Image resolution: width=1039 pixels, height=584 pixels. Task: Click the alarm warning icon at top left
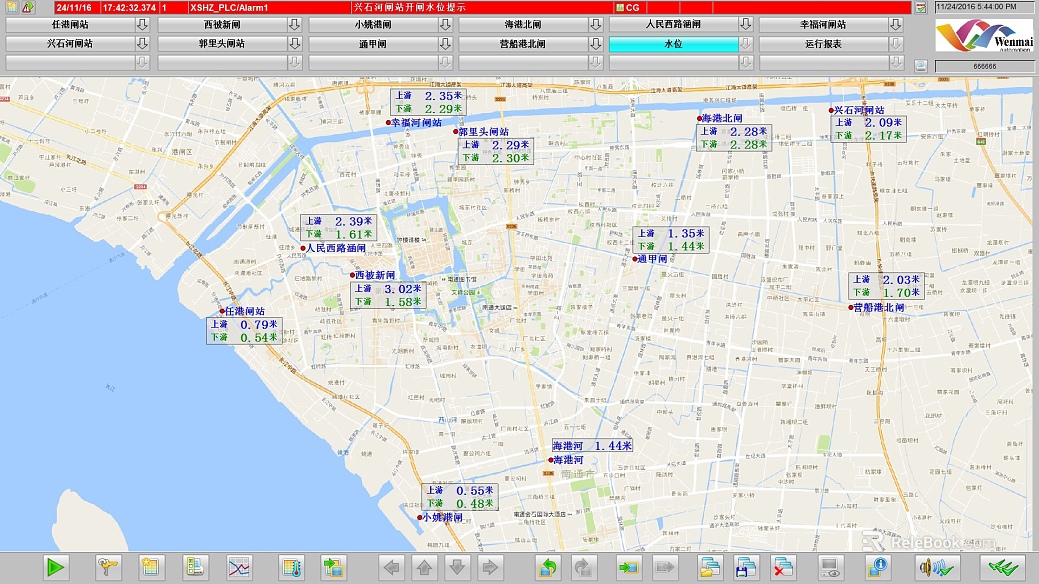28,7
